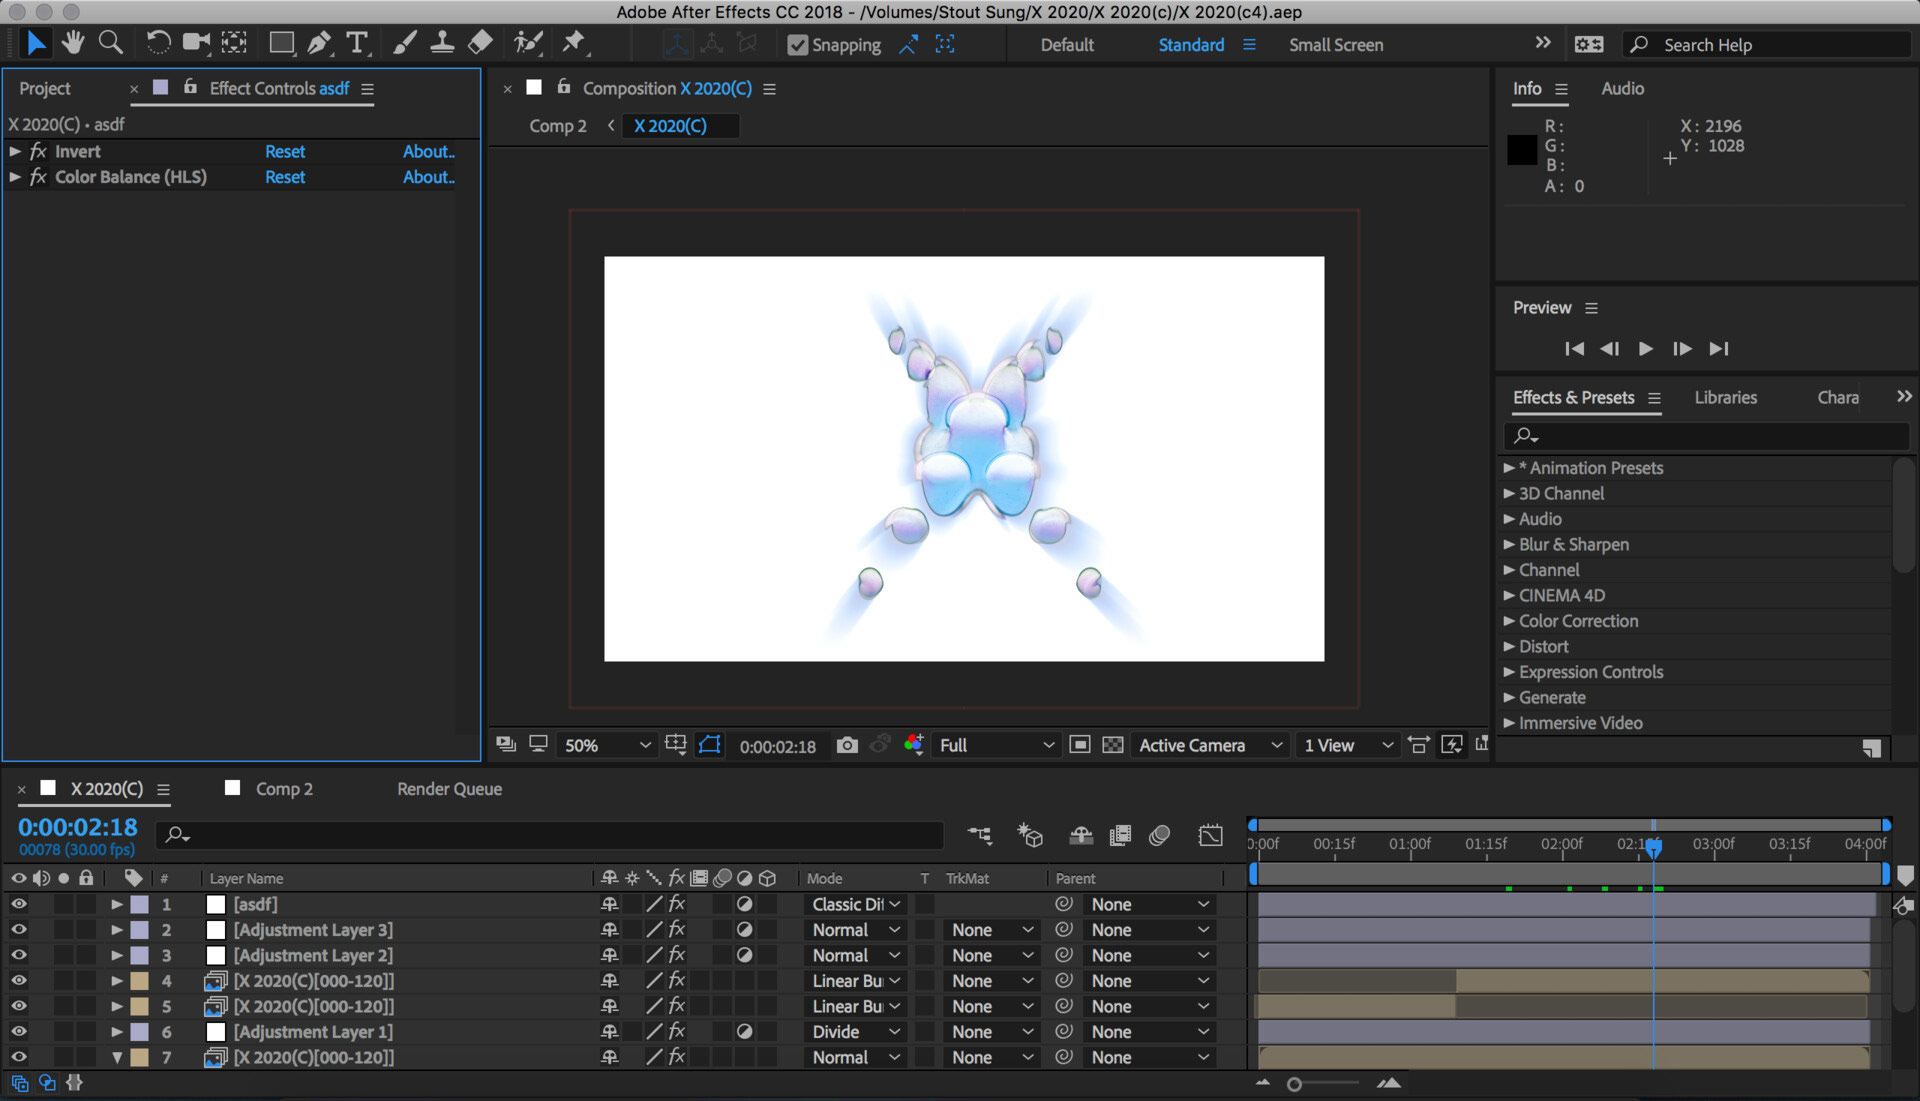The image size is (1920, 1101).
Task: Toggle visibility of Adjustment Layer 1
Action: pos(19,1032)
